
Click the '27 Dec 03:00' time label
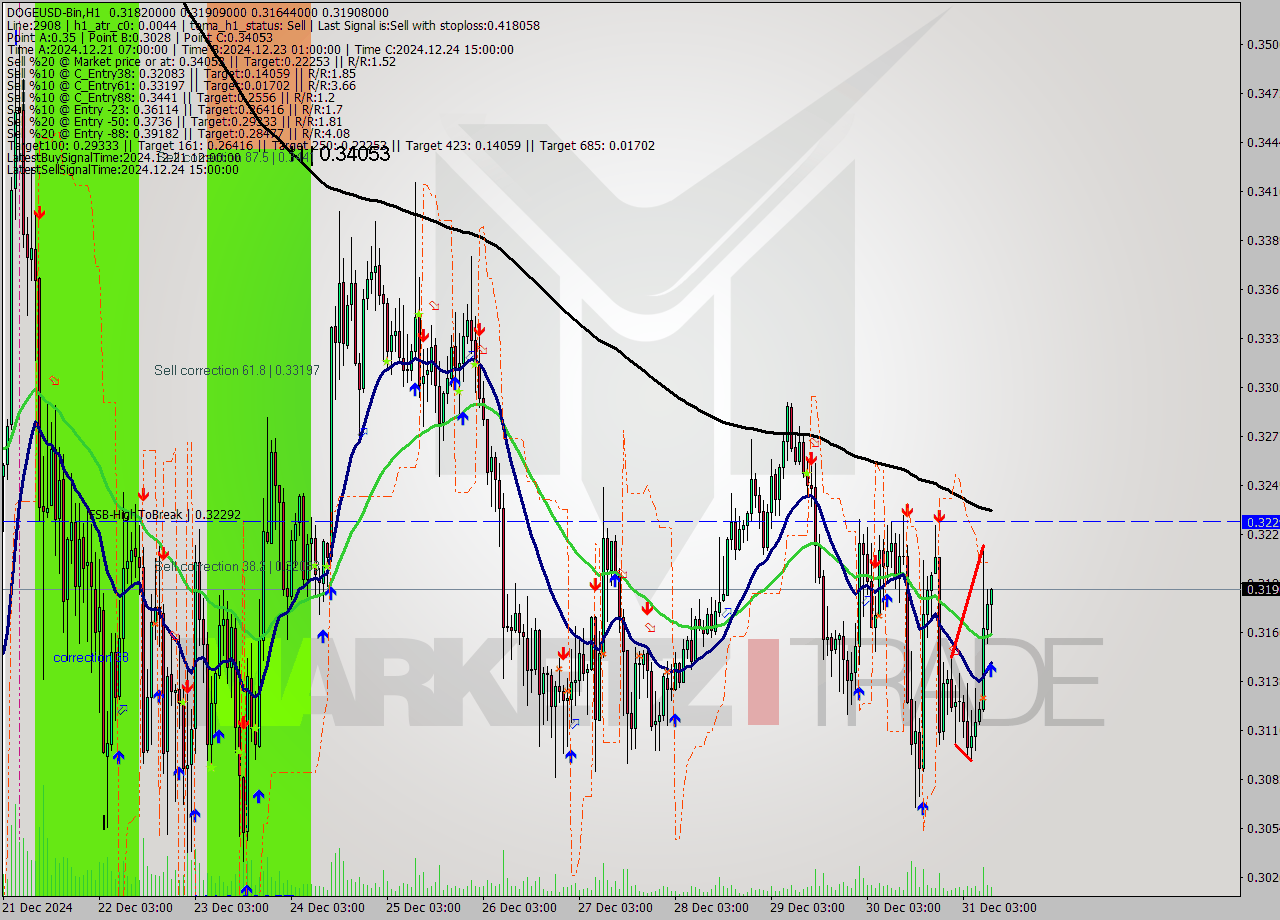pyautogui.click(x=614, y=908)
